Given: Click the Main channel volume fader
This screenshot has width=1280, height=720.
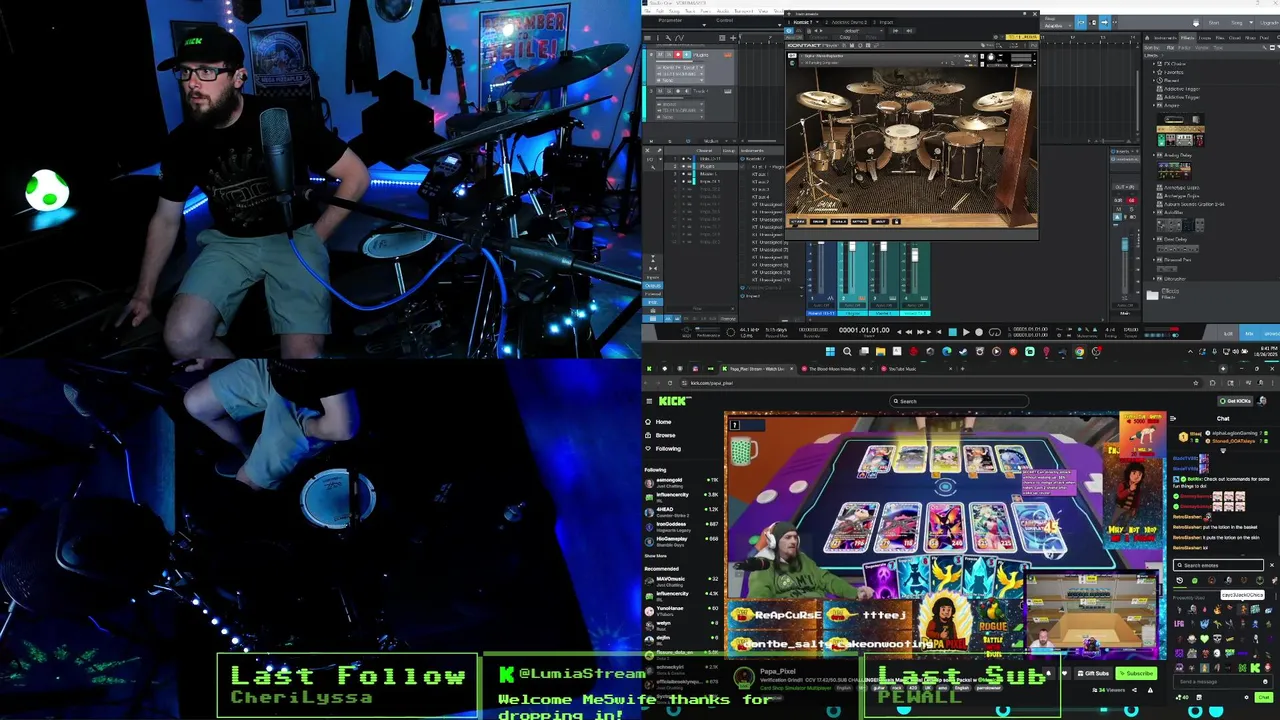Looking at the screenshot, I should (x=1125, y=245).
